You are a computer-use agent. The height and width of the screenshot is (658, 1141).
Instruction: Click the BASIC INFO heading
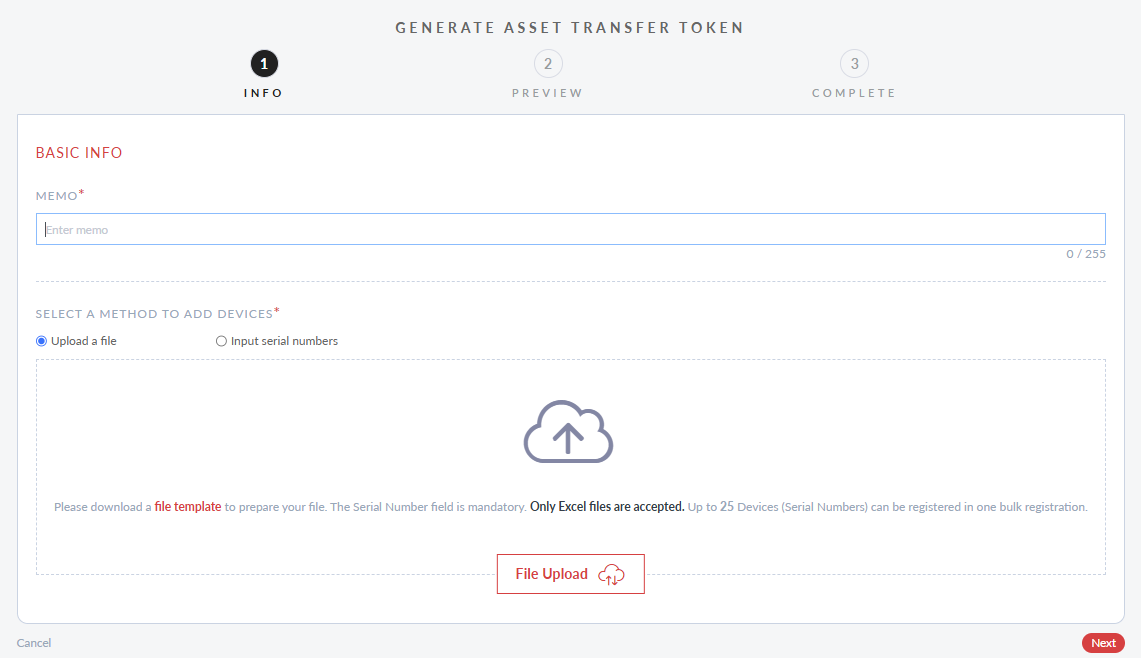click(x=78, y=152)
